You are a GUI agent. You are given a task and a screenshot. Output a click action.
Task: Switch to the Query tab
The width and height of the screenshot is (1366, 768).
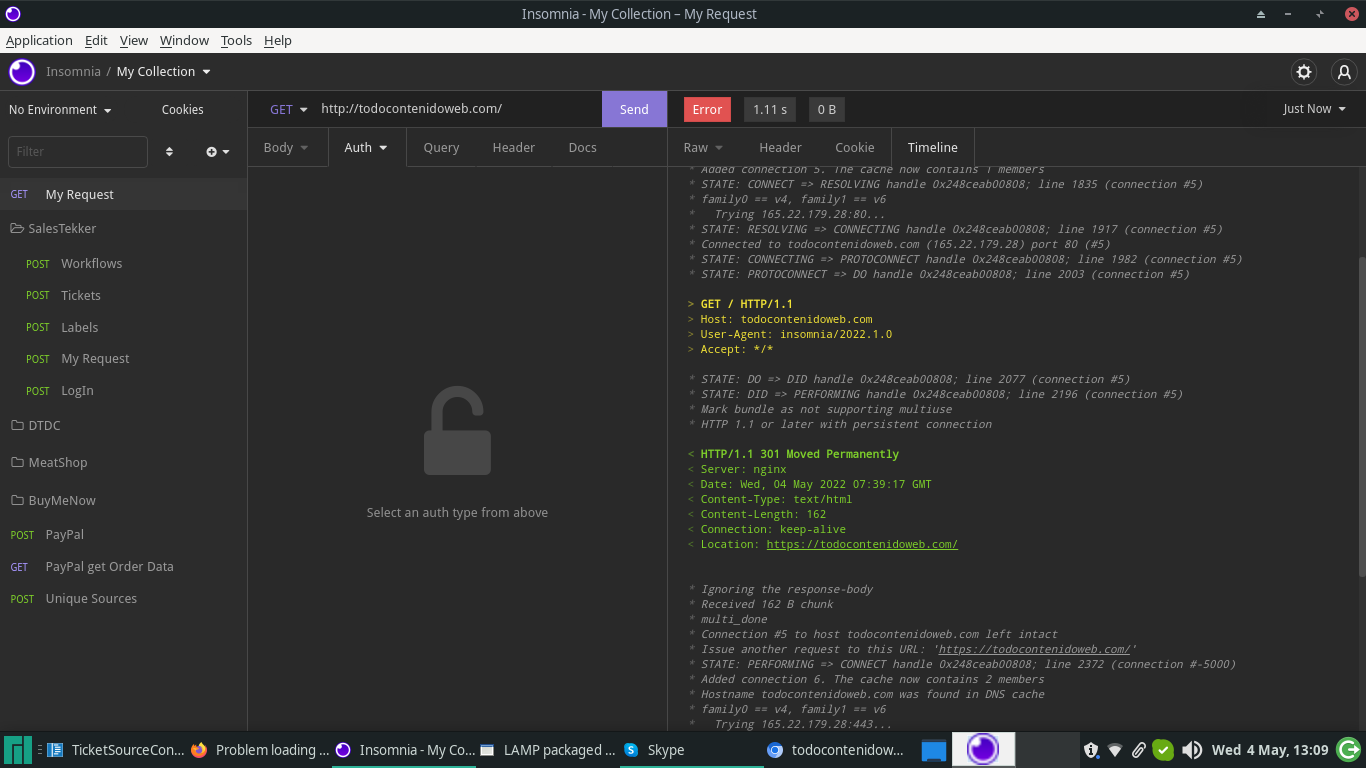(441, 148)
